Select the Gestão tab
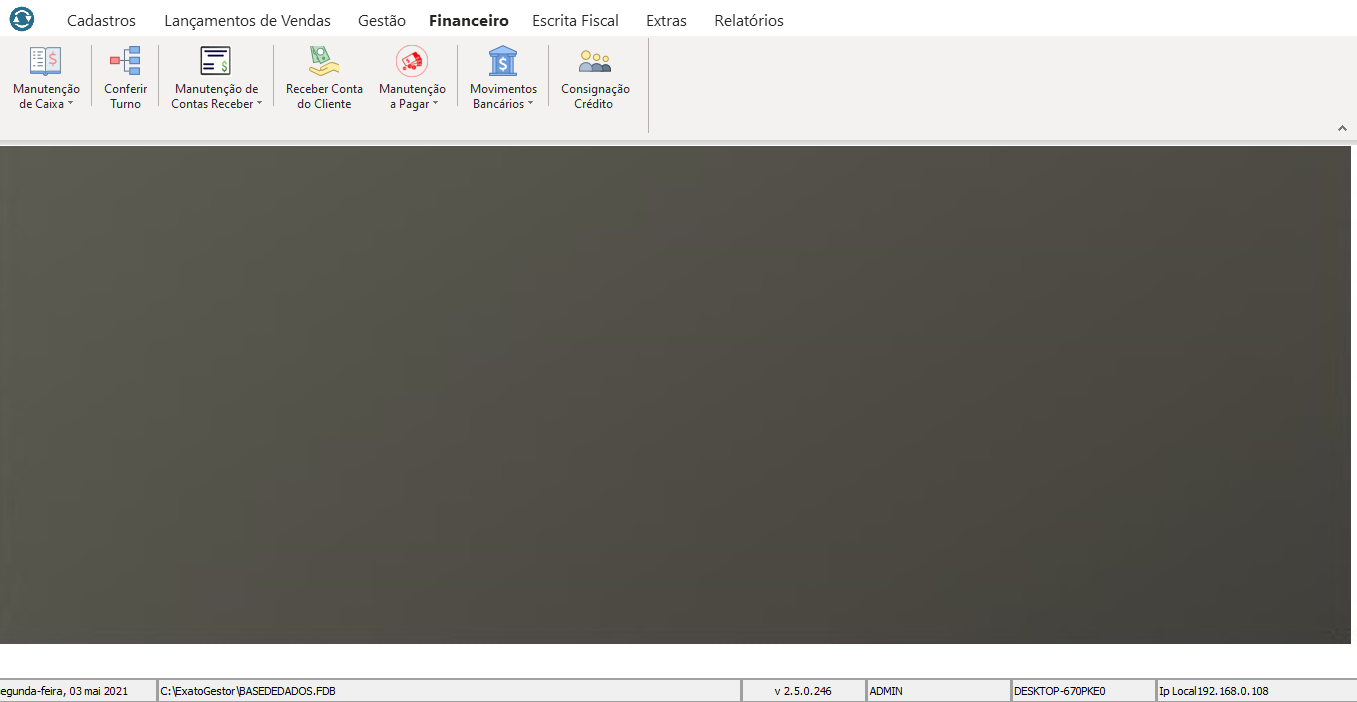Image resolution: width=1357 pixels, height=702 pixels. point(382,21)
